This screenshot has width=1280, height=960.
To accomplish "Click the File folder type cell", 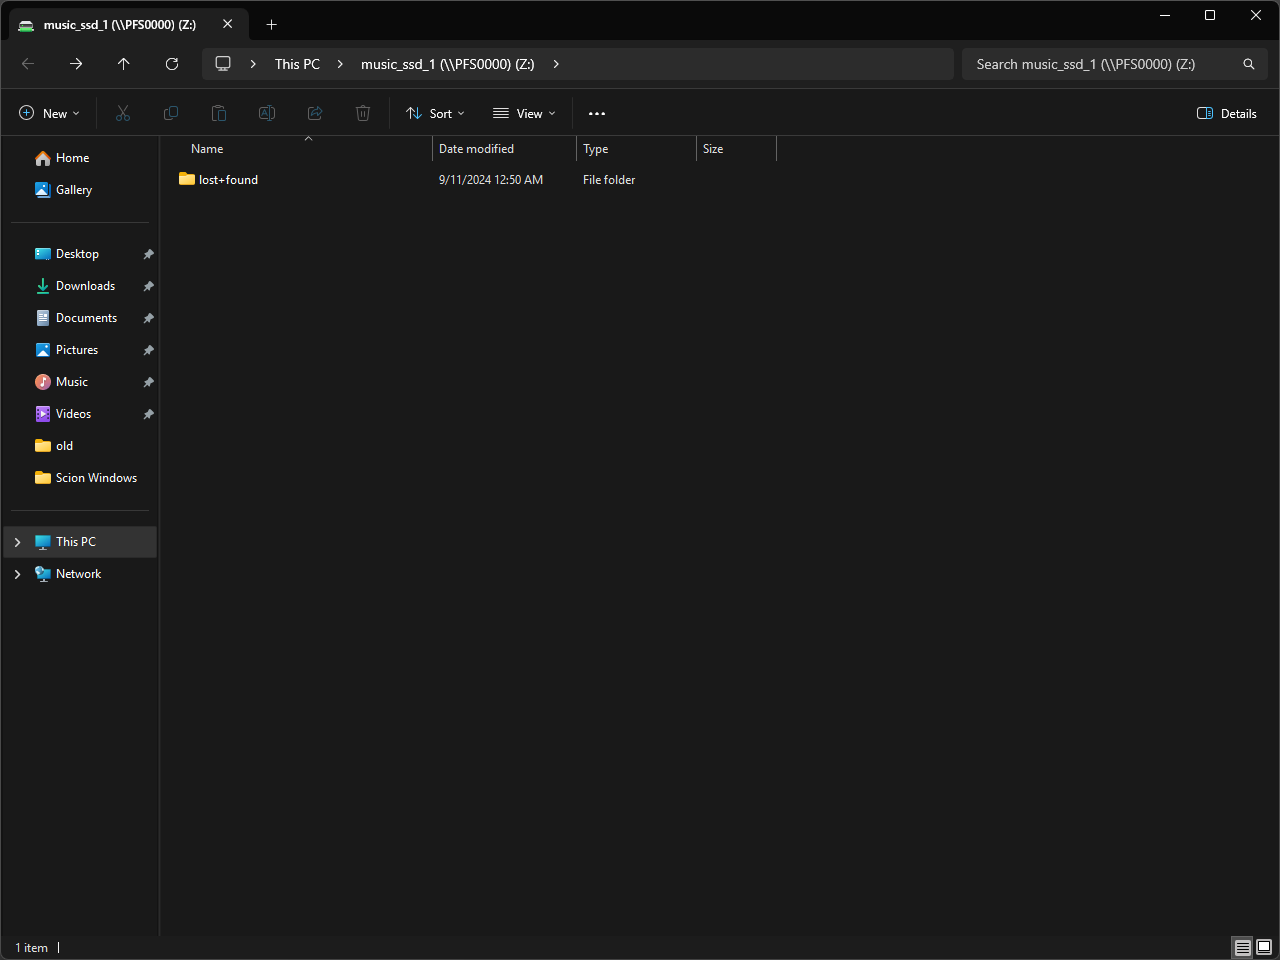I will pos(609,180).
